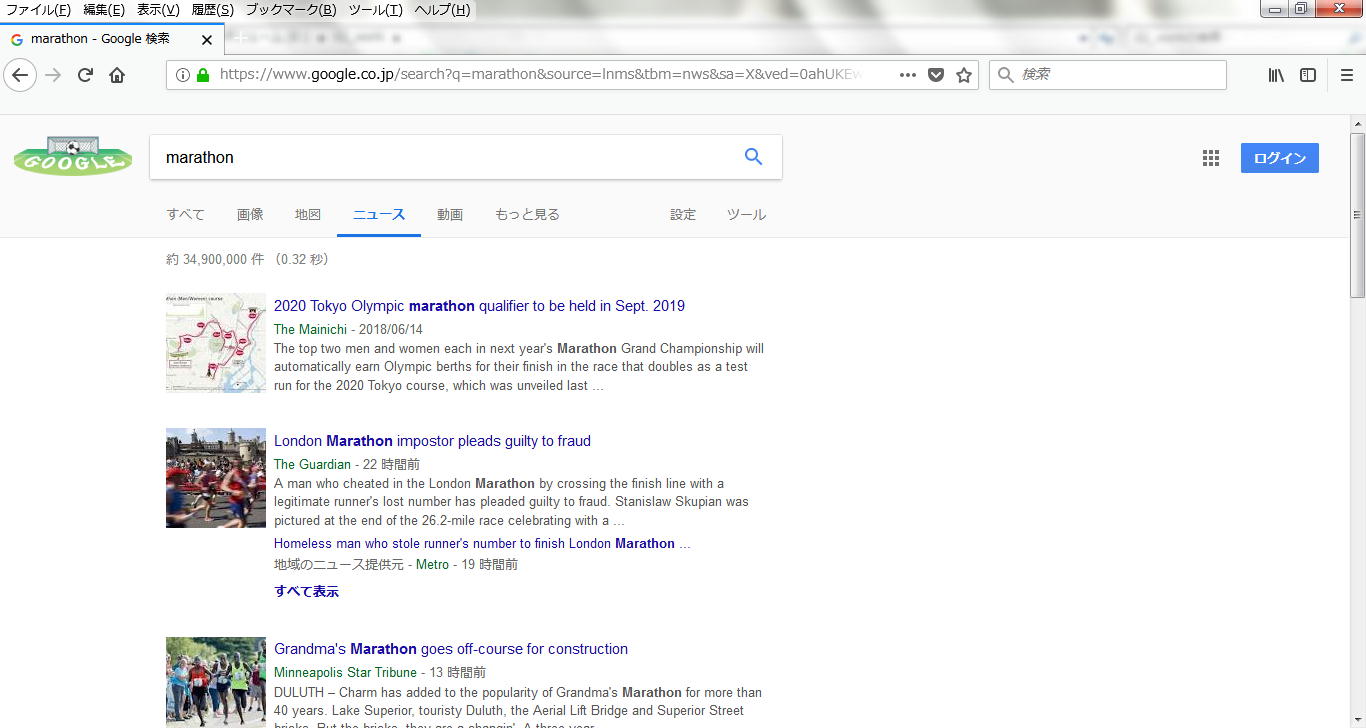Switch to the 地図 results tab
Viewport: 1366px width, 728px height.
[308, 214]
